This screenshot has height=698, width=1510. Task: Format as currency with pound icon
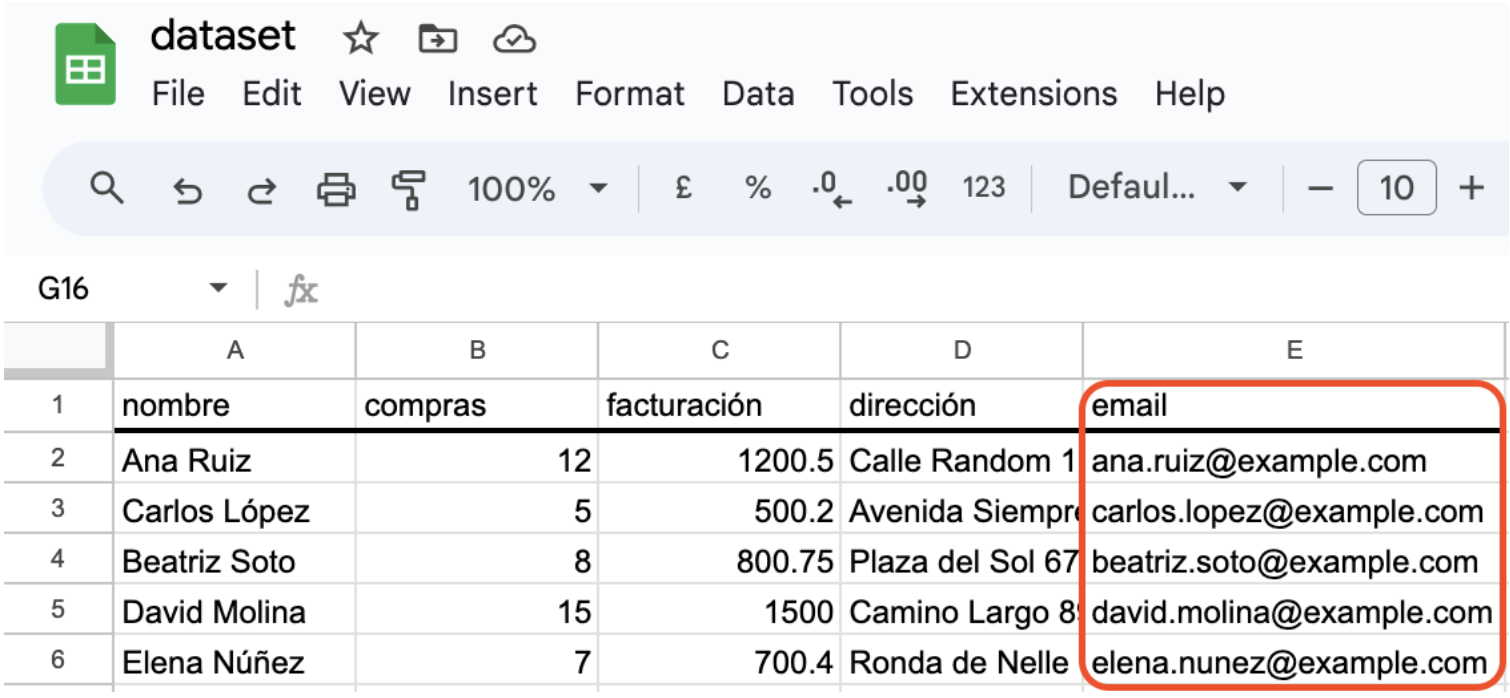(684, 188)
